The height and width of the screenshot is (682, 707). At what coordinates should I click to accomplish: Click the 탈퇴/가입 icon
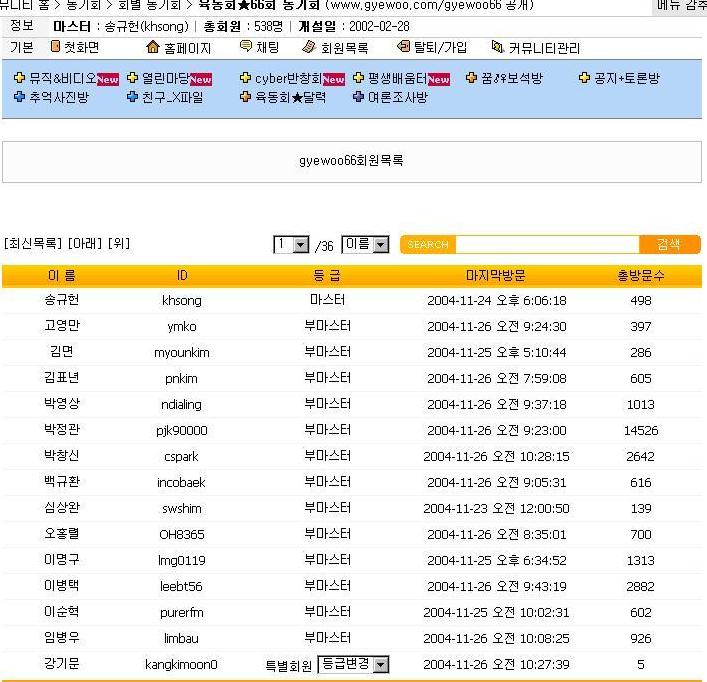(x=404, y=47)
